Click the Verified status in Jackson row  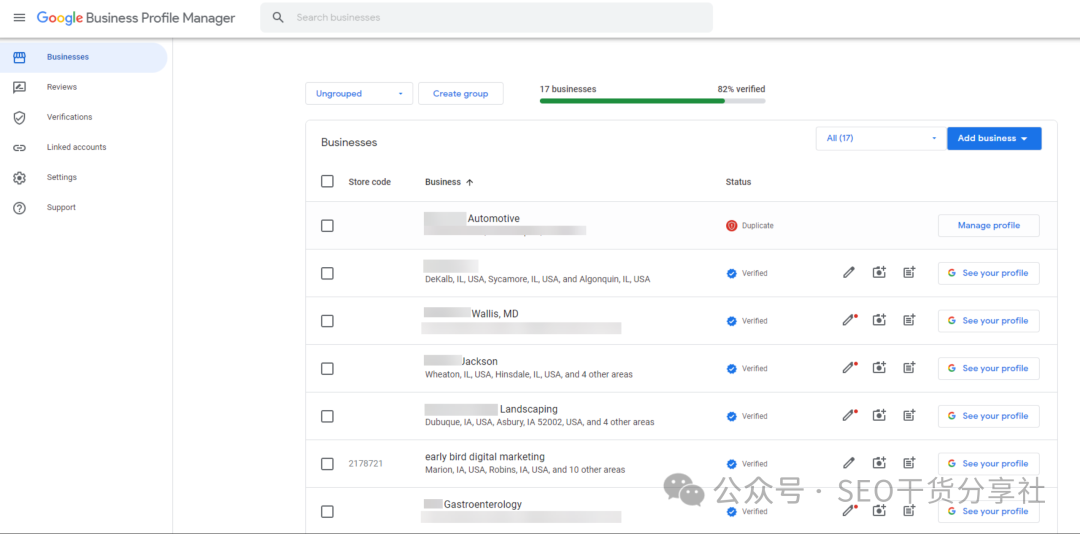(747, 369)
